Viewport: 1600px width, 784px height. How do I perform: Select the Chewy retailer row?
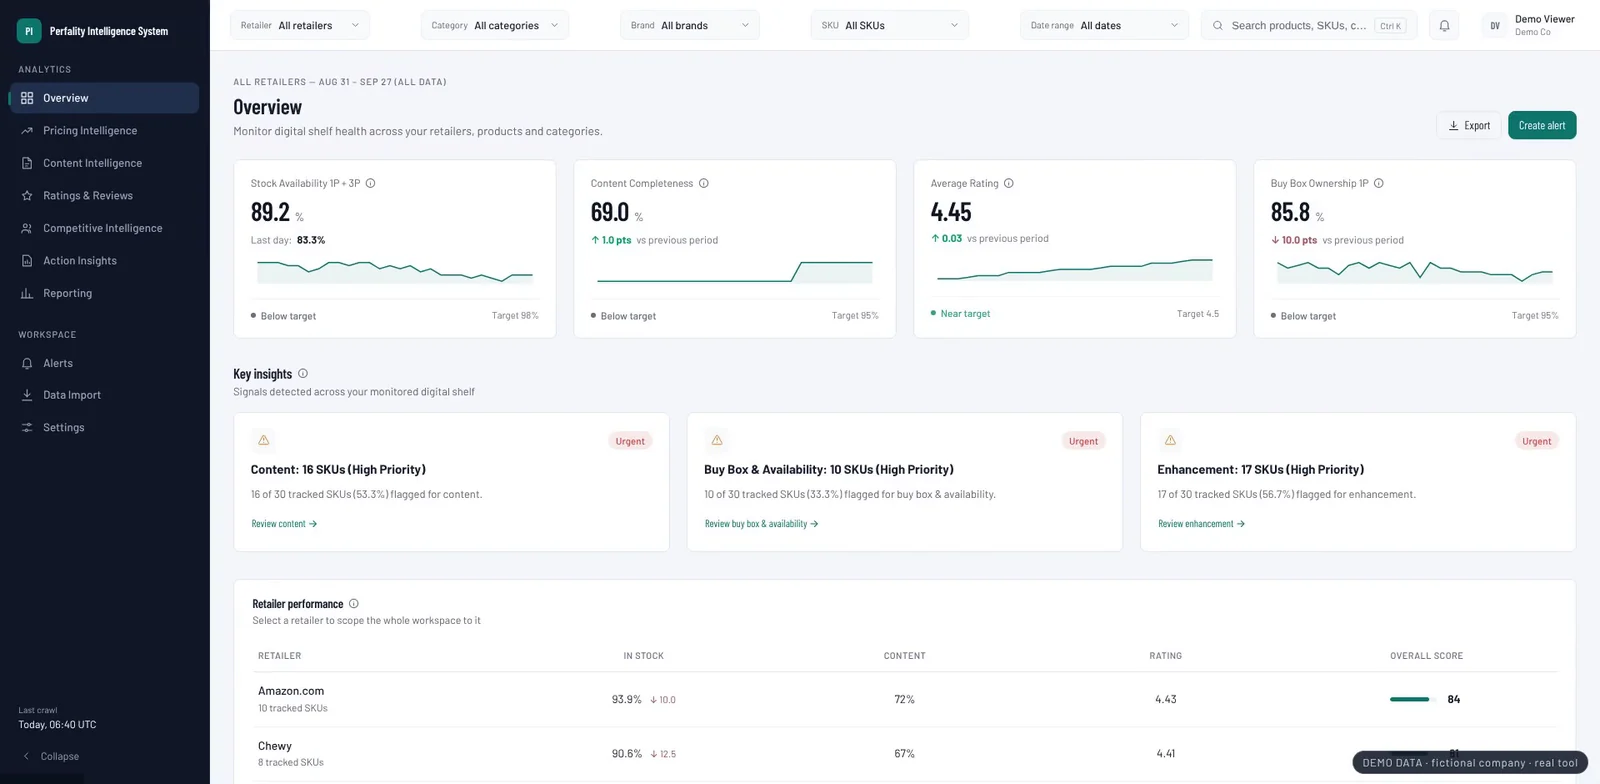coord(904,754)
